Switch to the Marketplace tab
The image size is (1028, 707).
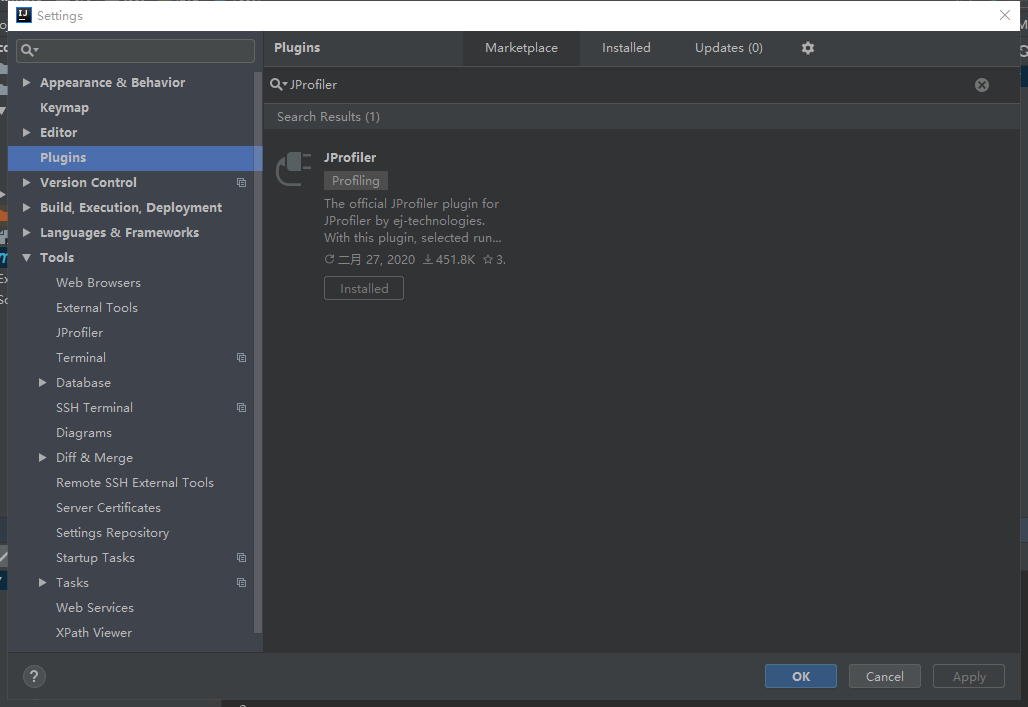tap(521, 48)
